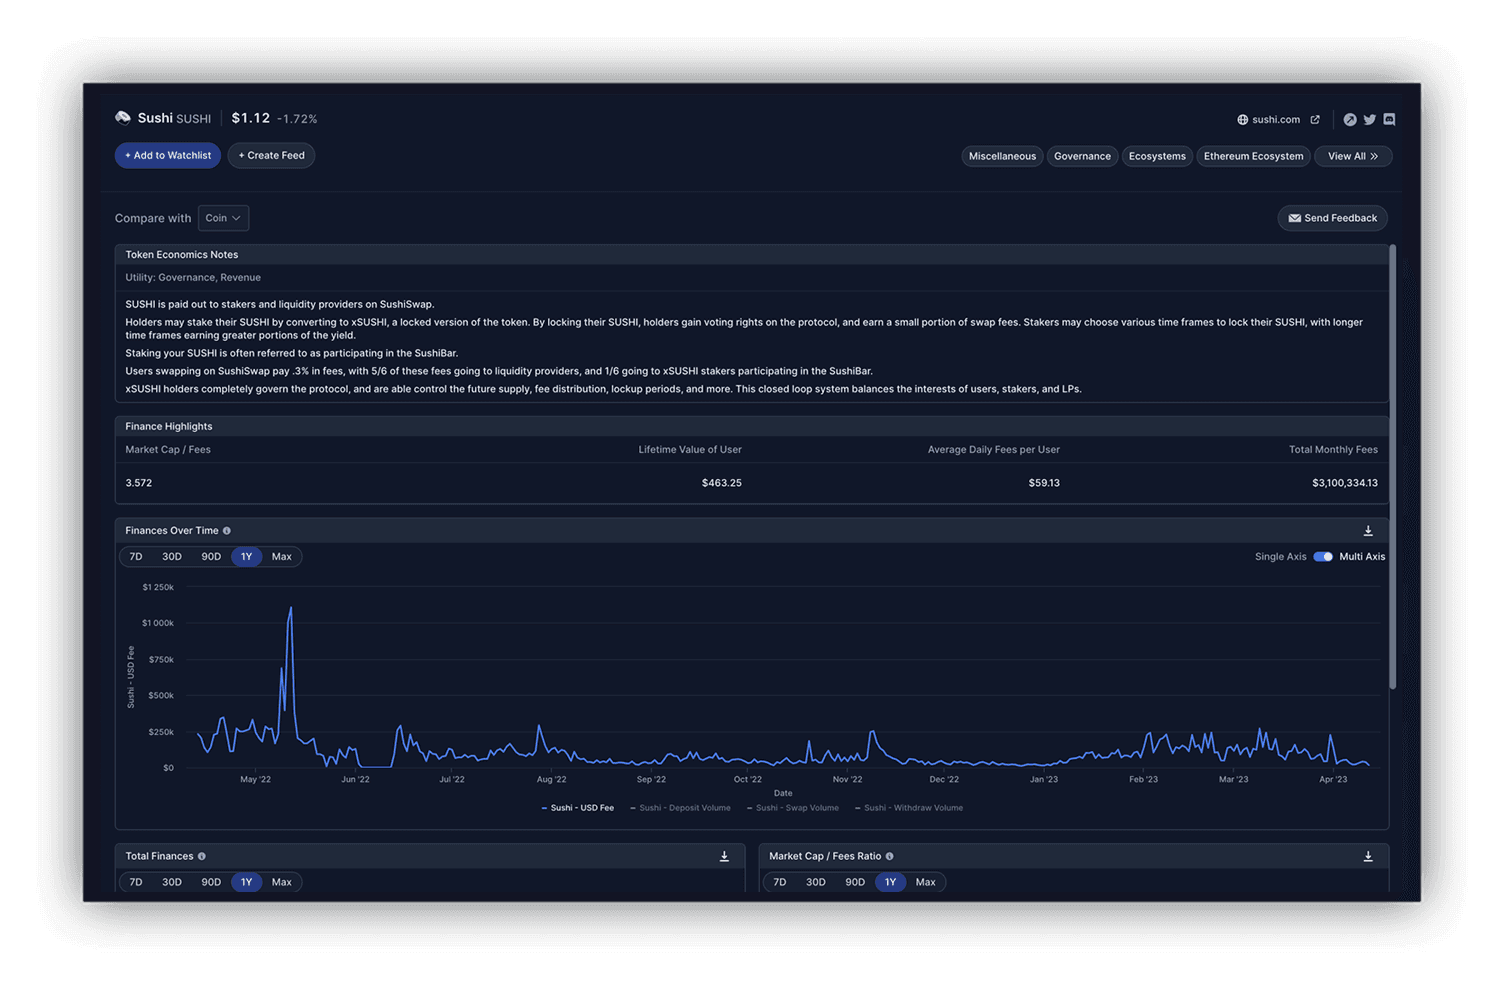Click the 3.572 Market Cap / Fees value
This screenshot has height=985, width=1504.
pyautogui.click(x=139, y=483)
